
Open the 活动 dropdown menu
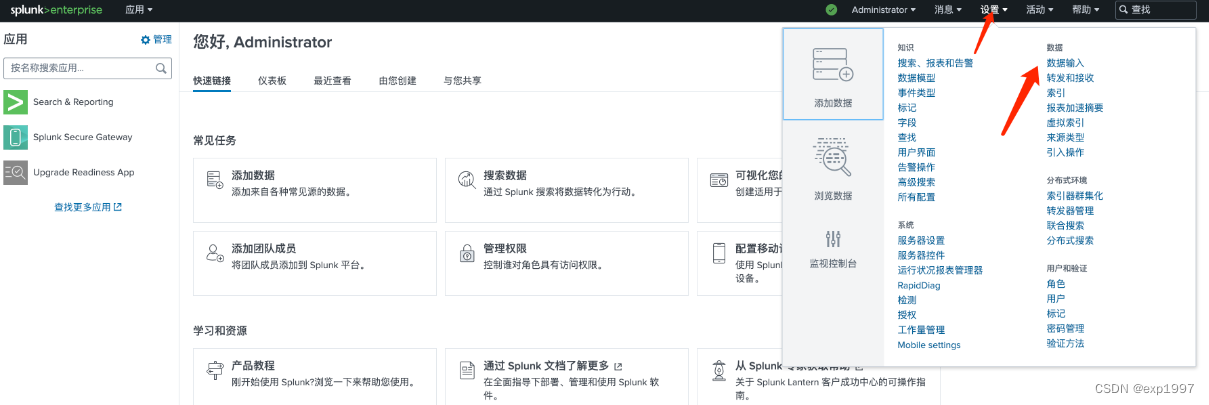[x=1040, y=10]
